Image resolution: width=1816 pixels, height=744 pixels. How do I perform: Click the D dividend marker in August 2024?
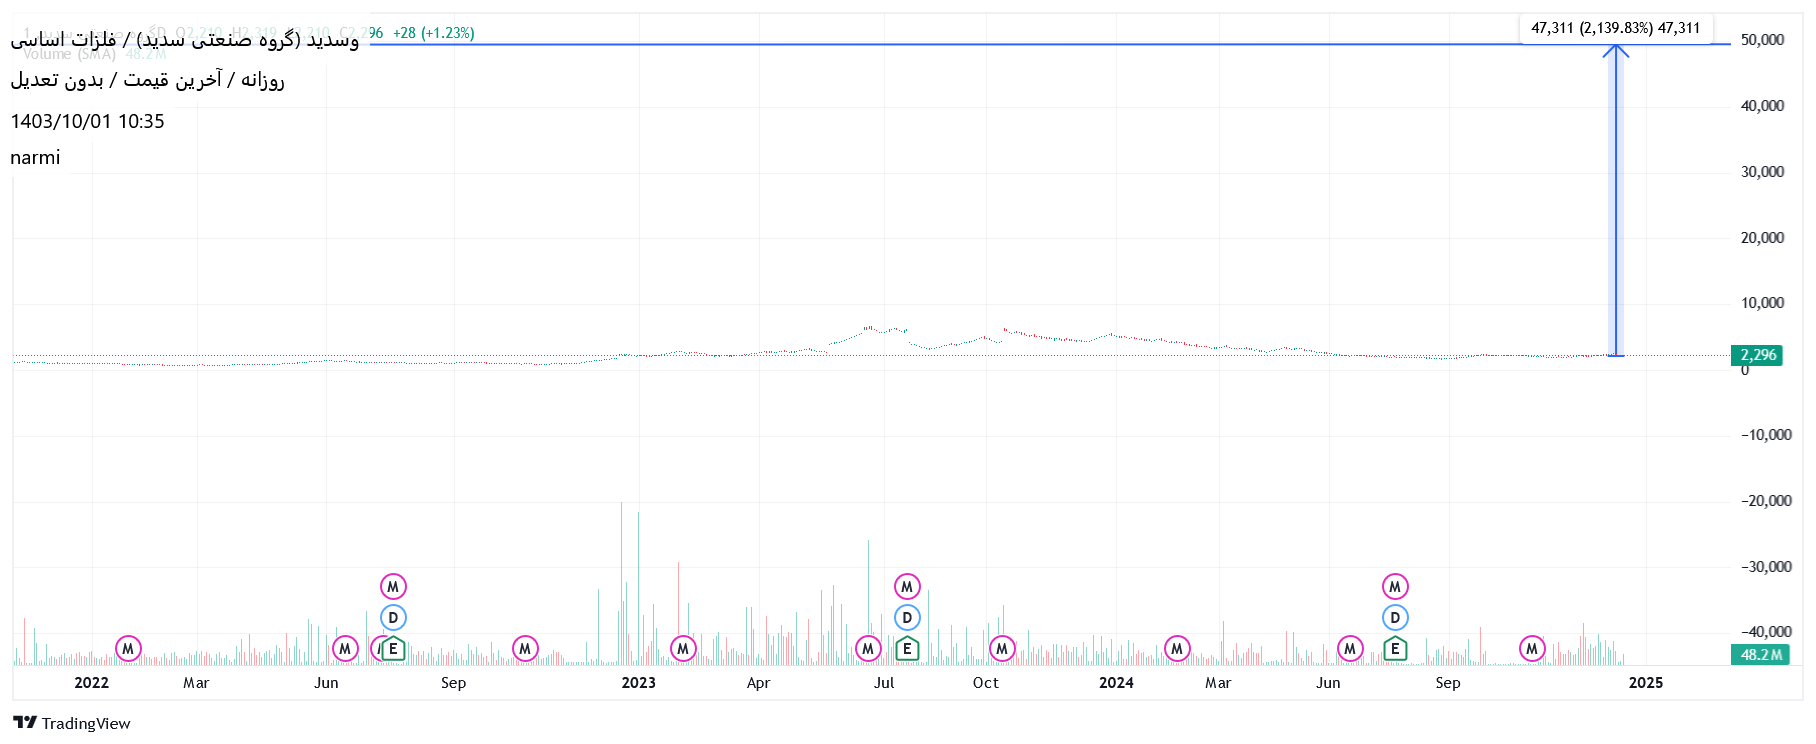click(x=1395, y=618)
